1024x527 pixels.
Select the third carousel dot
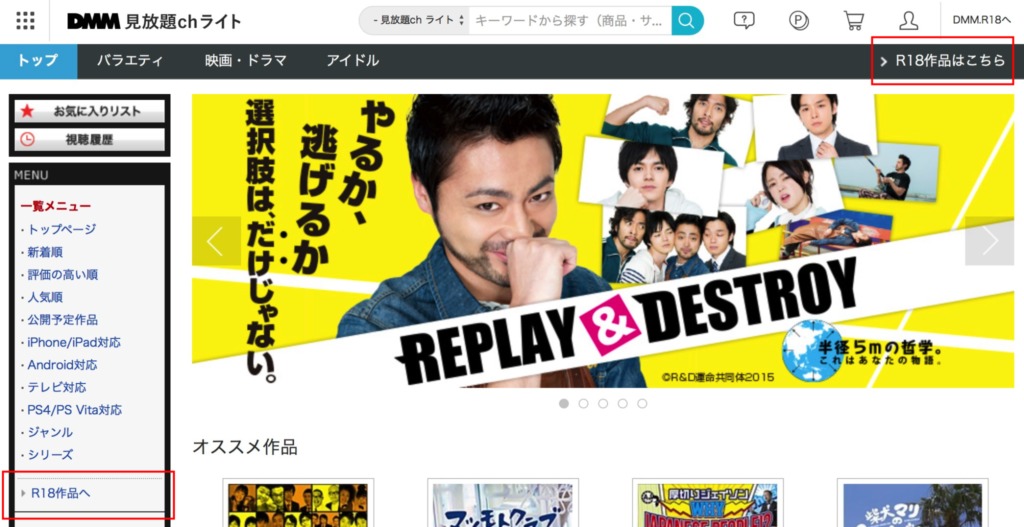tap(603, 404)
